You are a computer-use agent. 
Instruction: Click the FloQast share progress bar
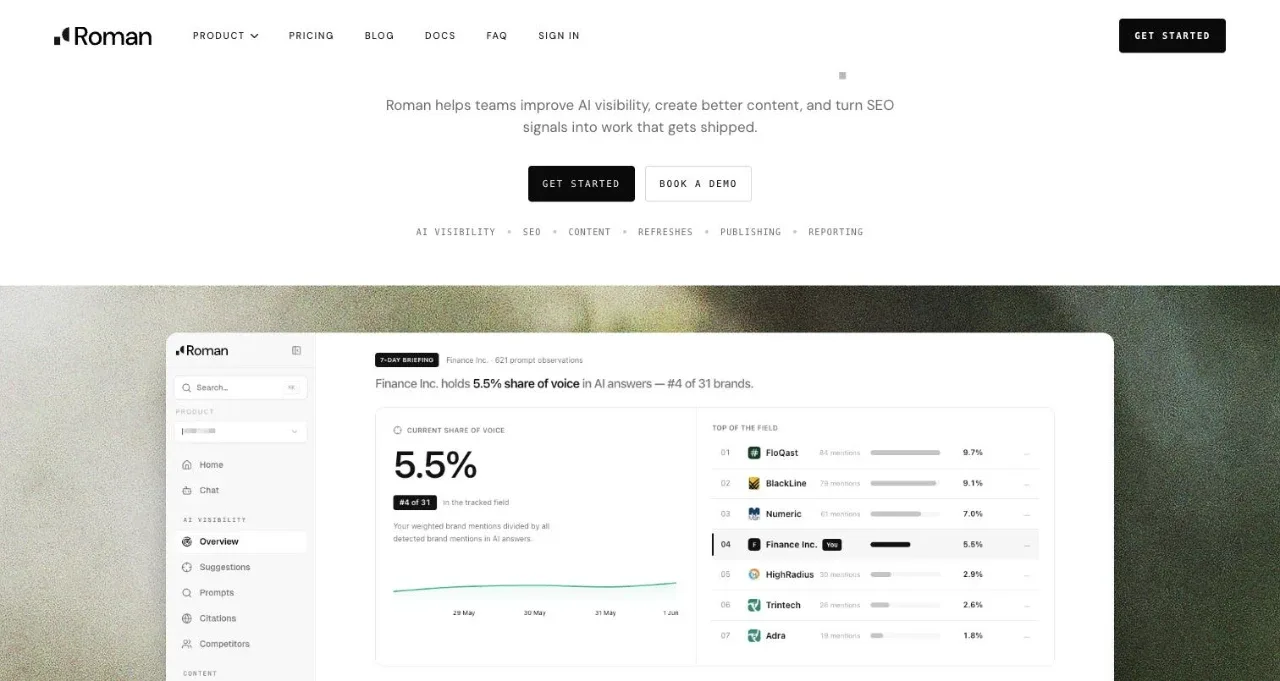905,453
